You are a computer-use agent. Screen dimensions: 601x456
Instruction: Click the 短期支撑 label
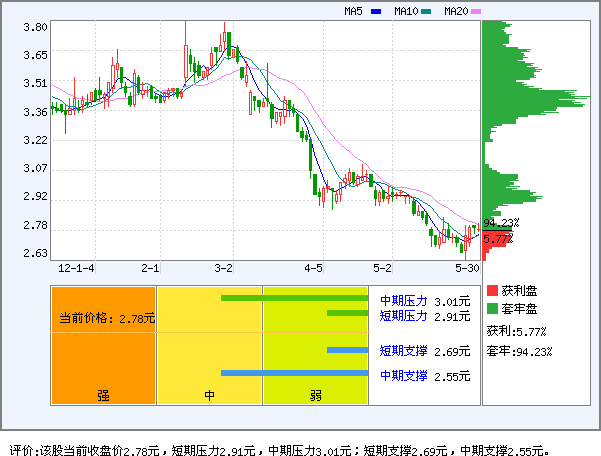pos(404,351)
